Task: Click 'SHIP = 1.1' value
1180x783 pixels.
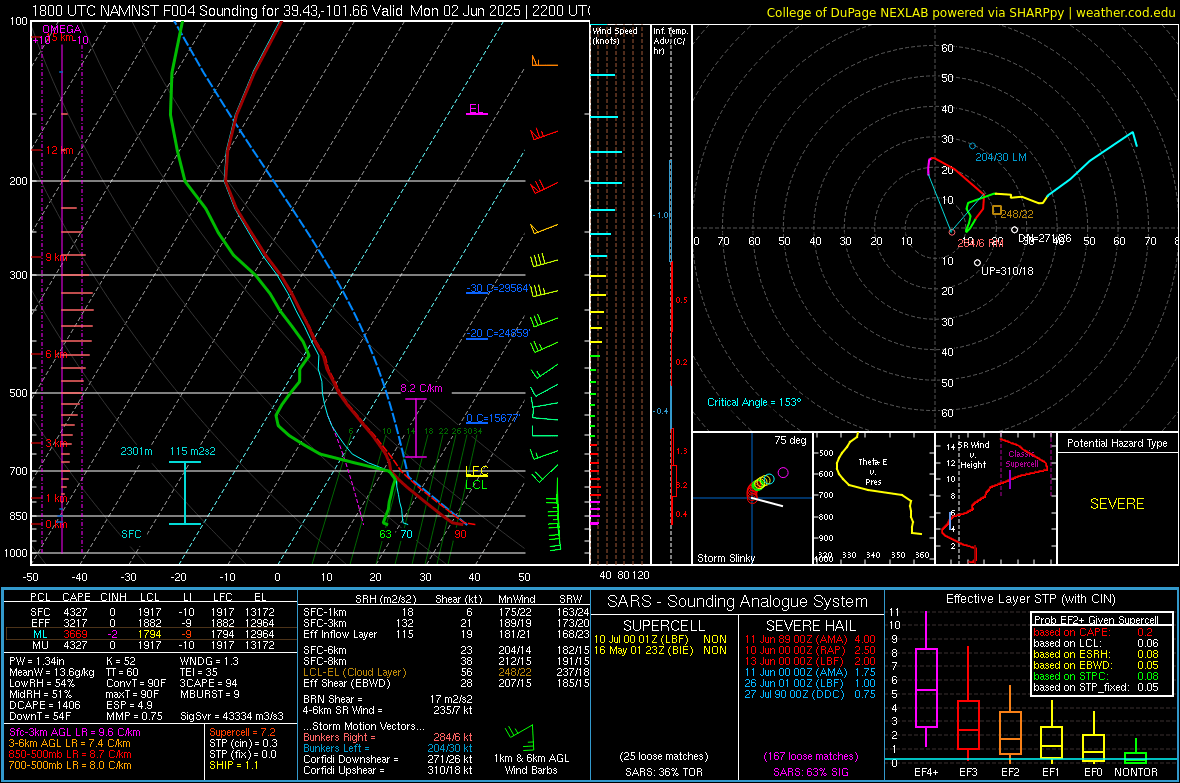Action: click(x=234, y=765)
